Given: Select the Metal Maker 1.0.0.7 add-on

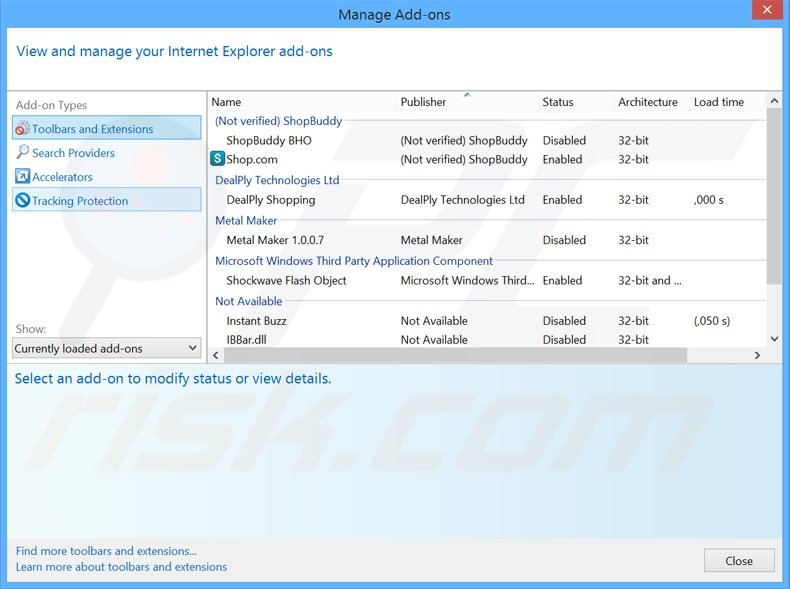Looking at the screenshot, I should tap(487, 240).
